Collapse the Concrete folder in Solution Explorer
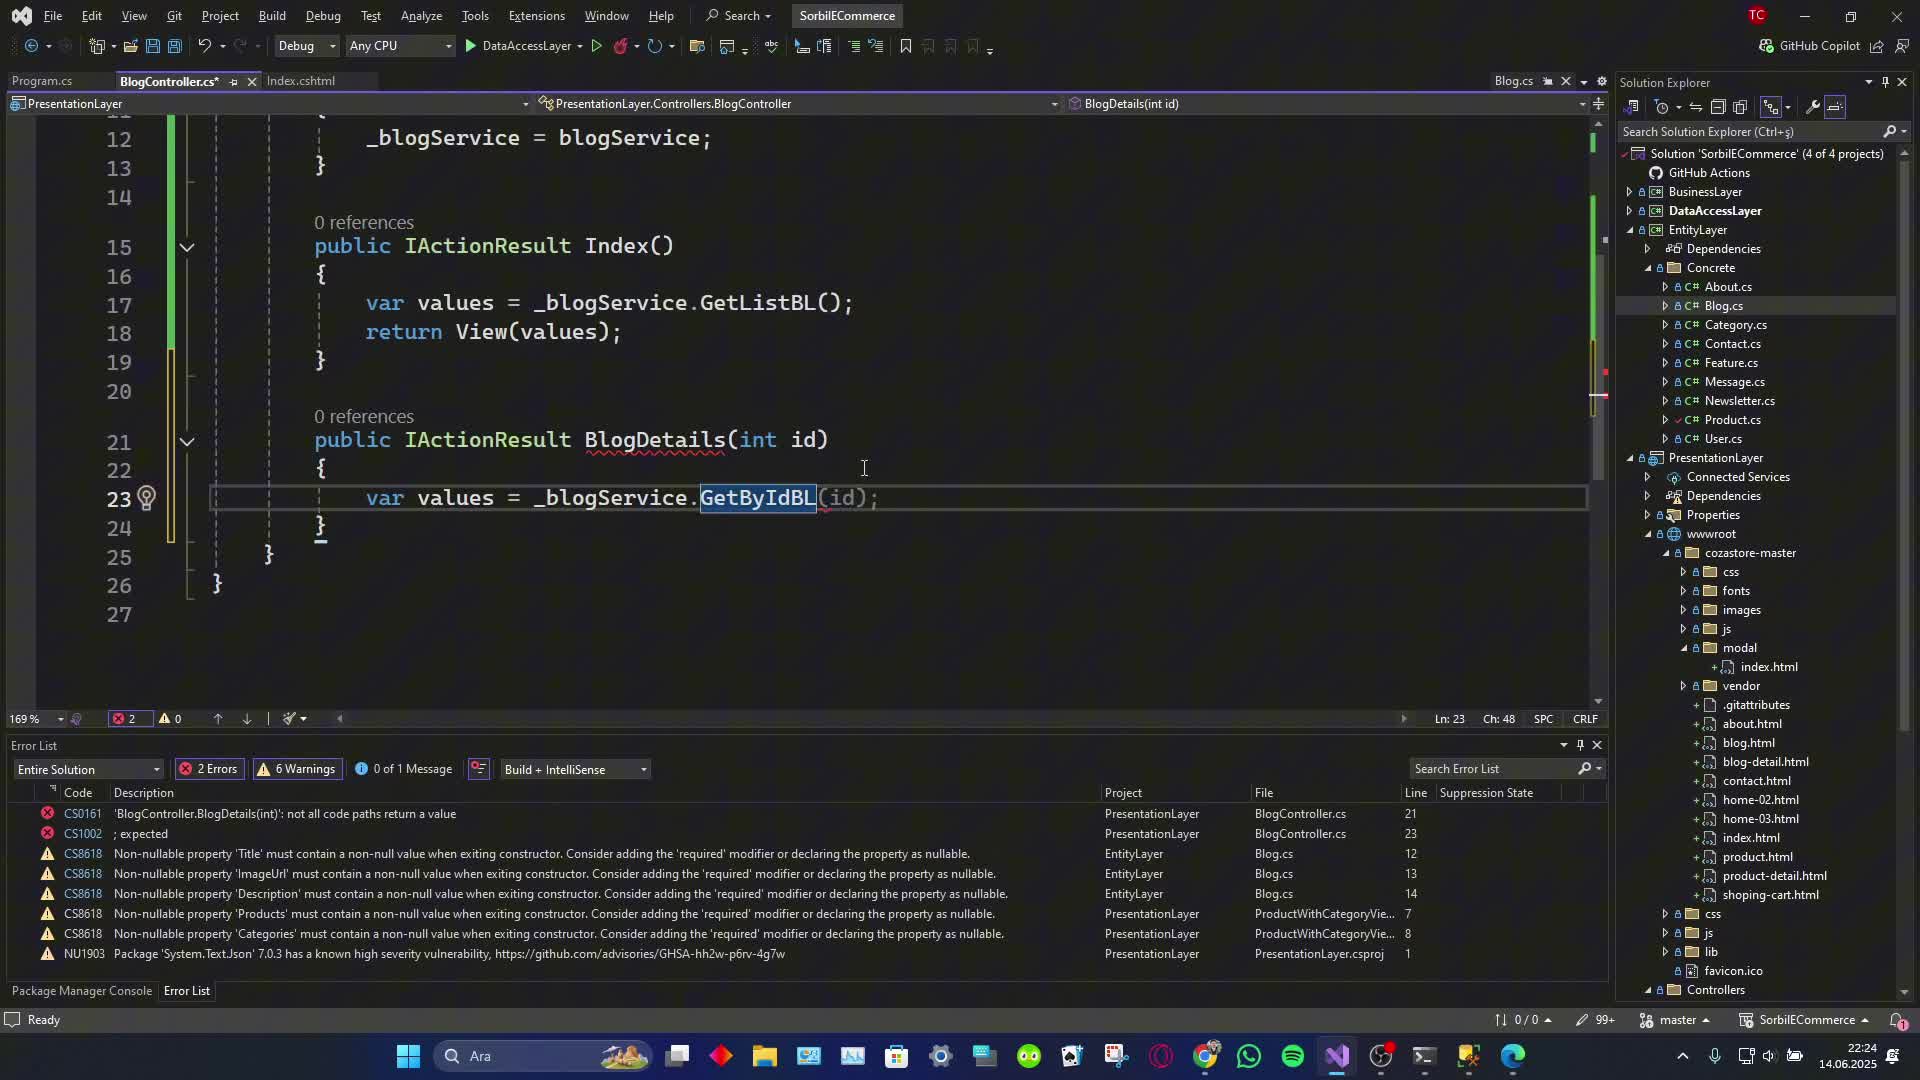Viewport: 1920px width, 1080px height. (1648, 268)
